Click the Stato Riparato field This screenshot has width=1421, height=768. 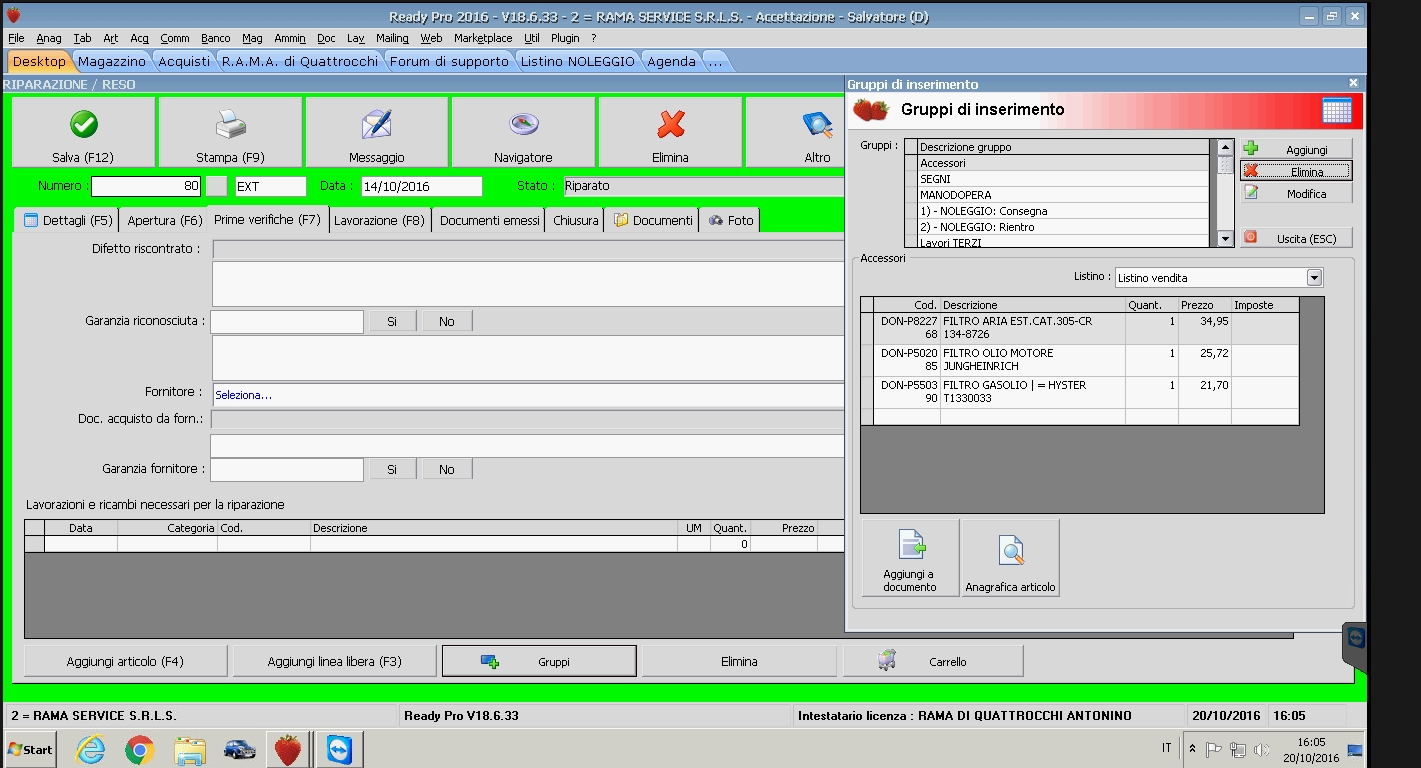point(703,186)
